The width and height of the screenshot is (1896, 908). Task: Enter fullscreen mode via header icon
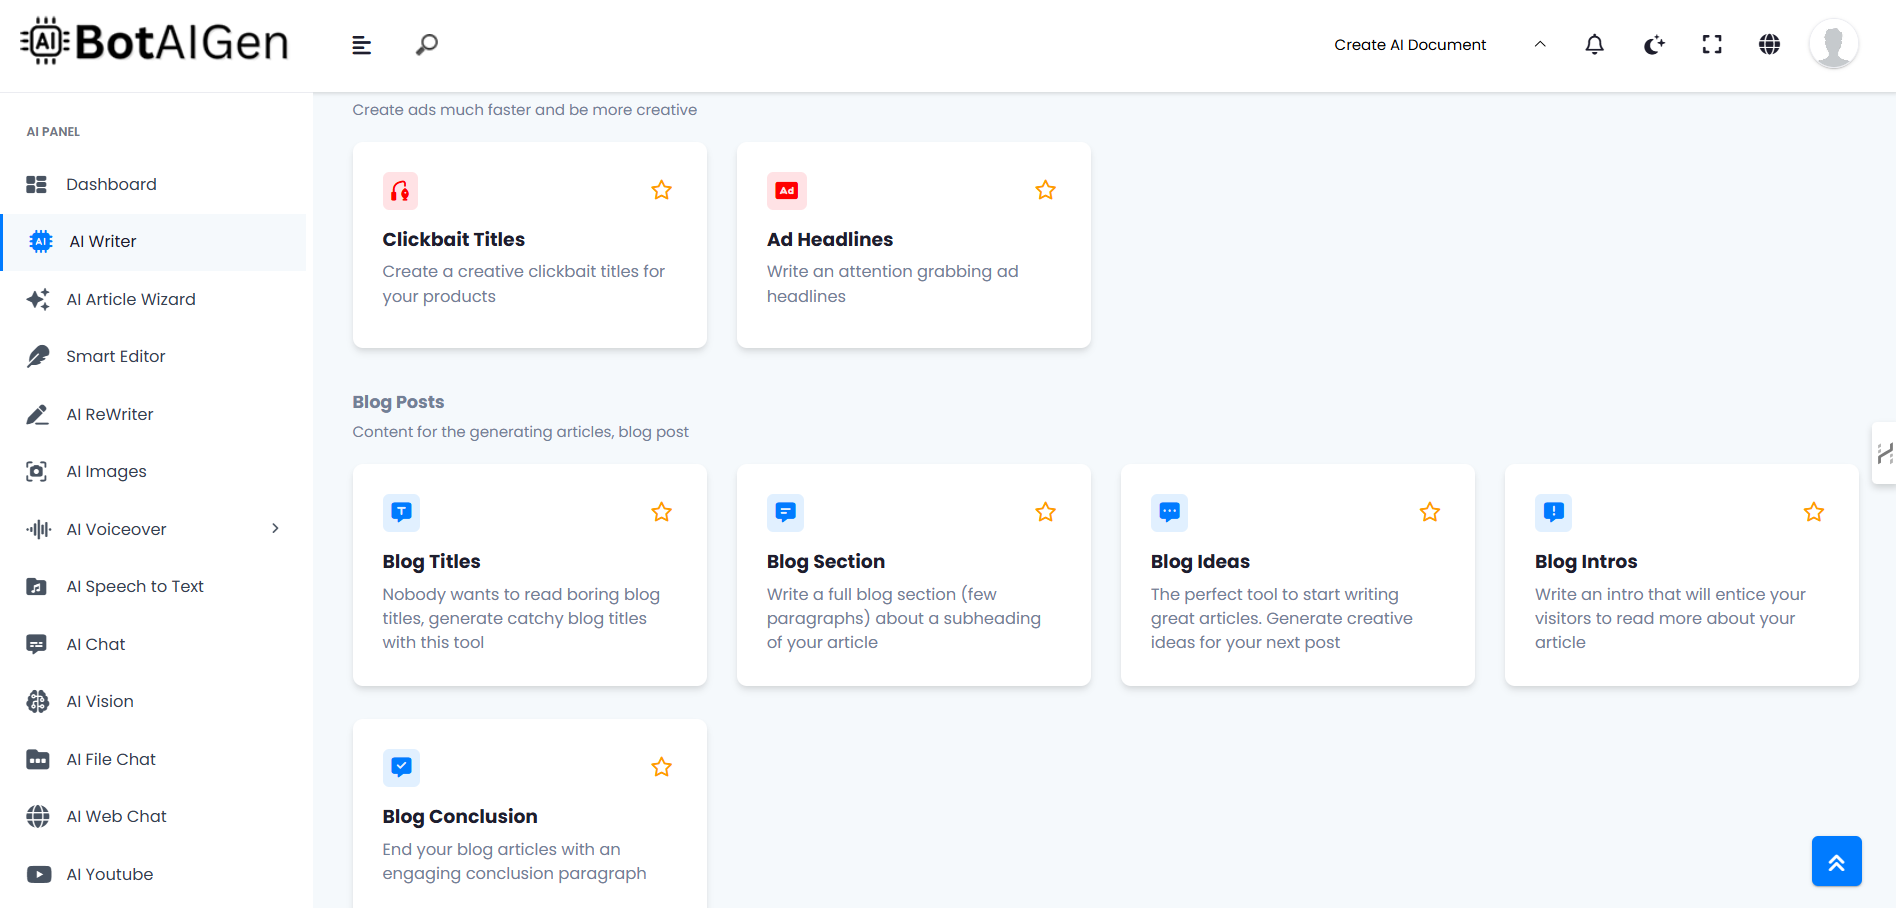click(x=1712, y=45)
